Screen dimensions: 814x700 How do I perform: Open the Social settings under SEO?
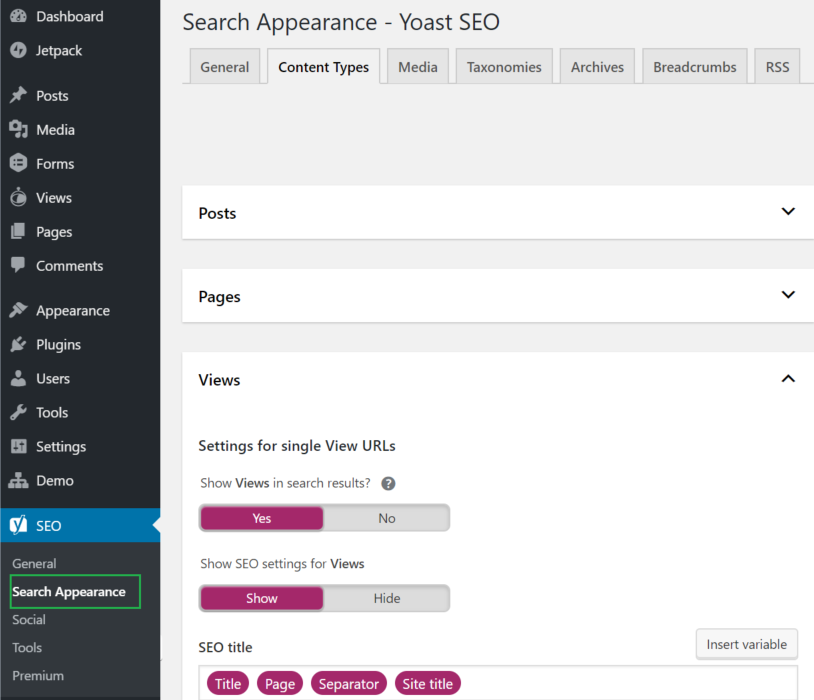[28, 619]
